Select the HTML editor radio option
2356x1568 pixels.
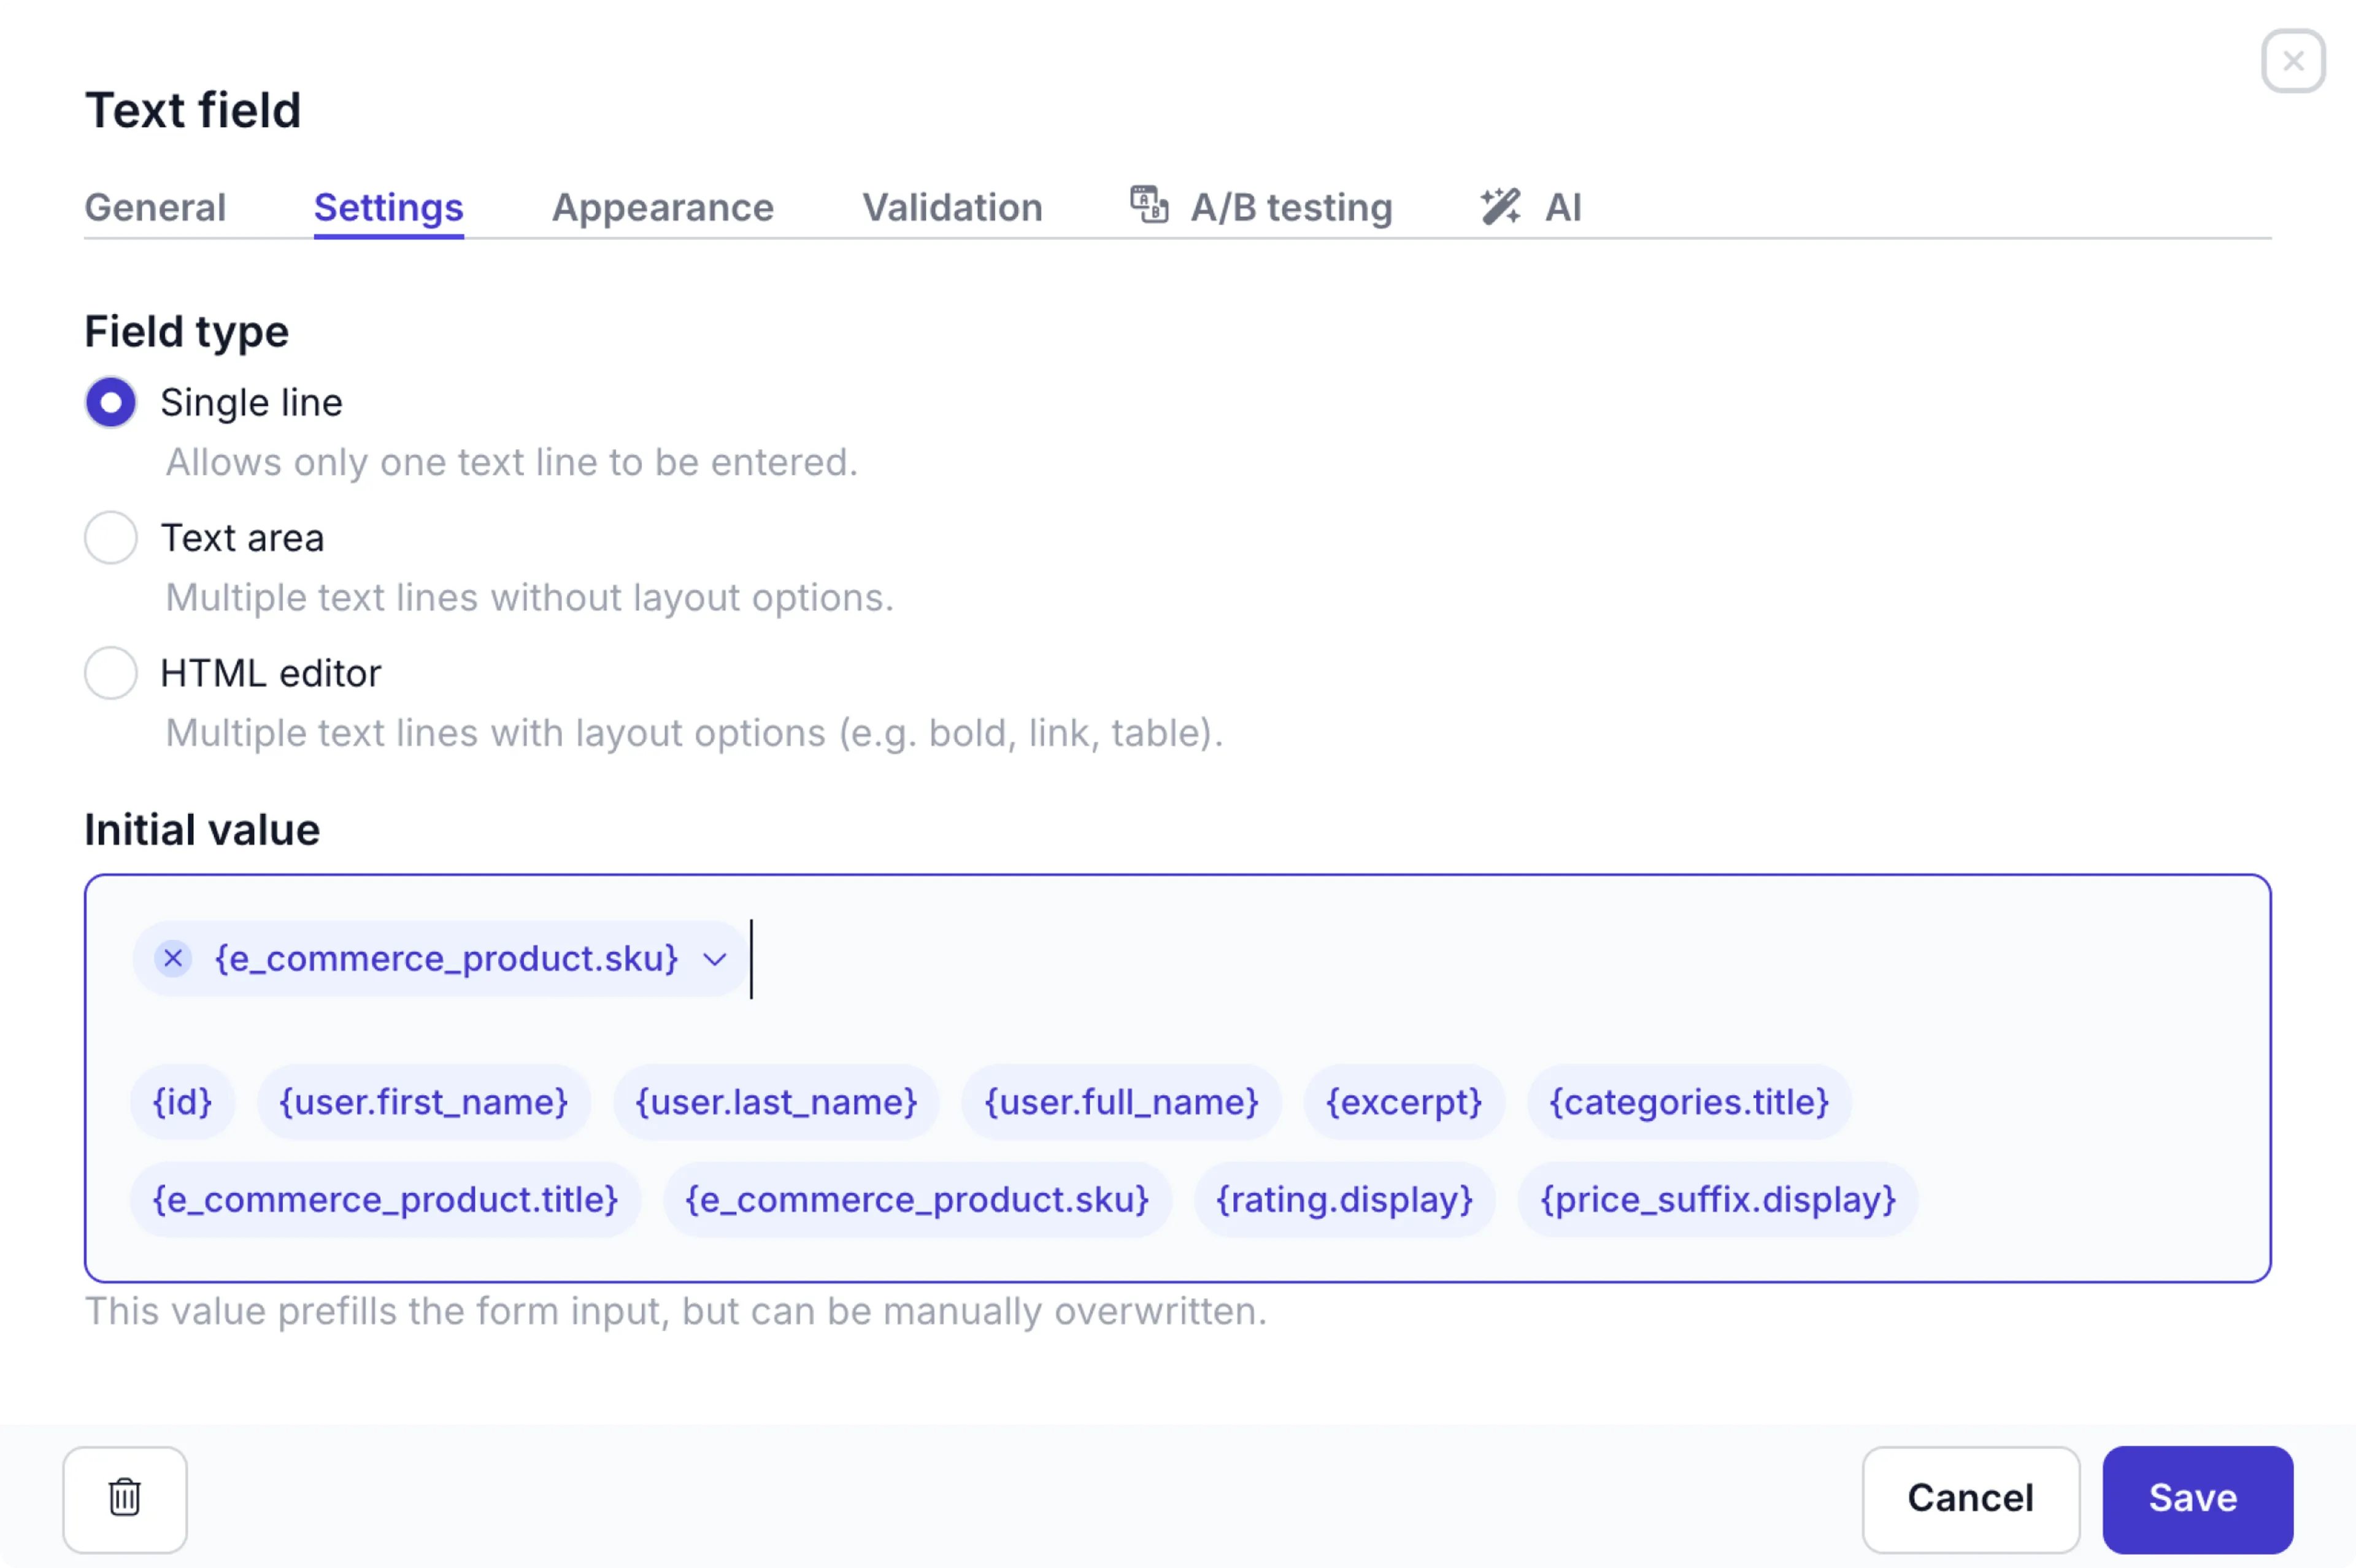coord(111,673)
